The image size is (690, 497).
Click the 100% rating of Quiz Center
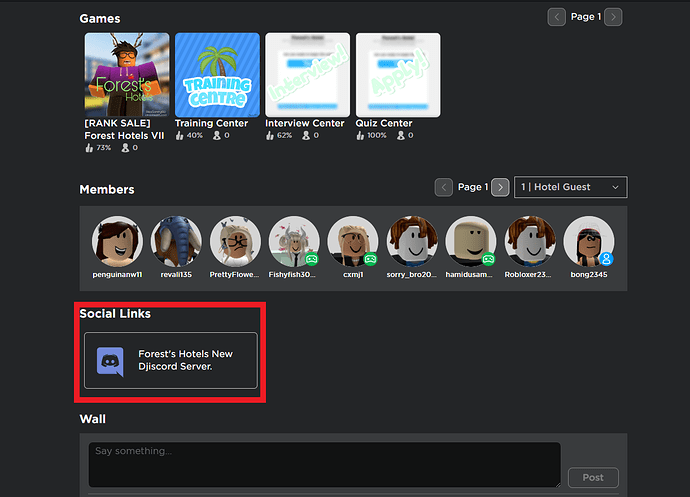pyautogui.click(x=377, y=136)
